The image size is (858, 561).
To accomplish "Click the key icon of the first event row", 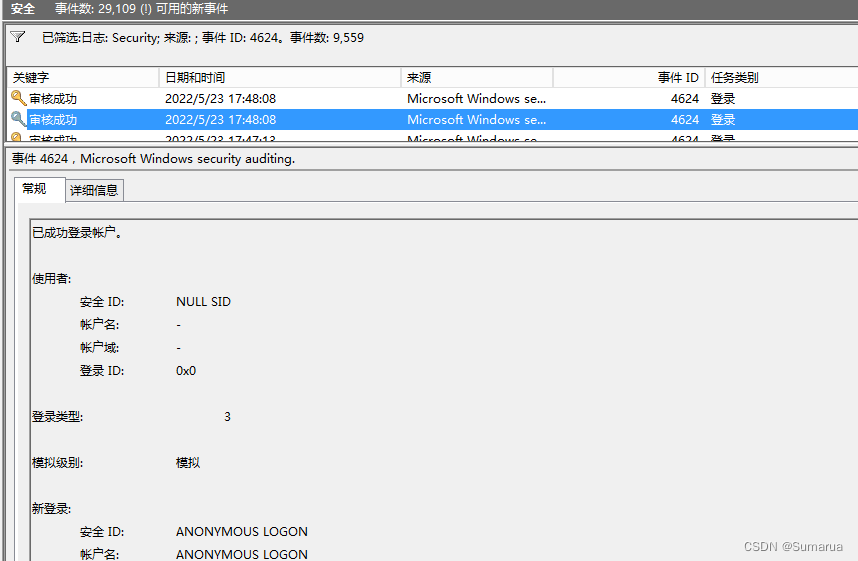I will [18, 99].
